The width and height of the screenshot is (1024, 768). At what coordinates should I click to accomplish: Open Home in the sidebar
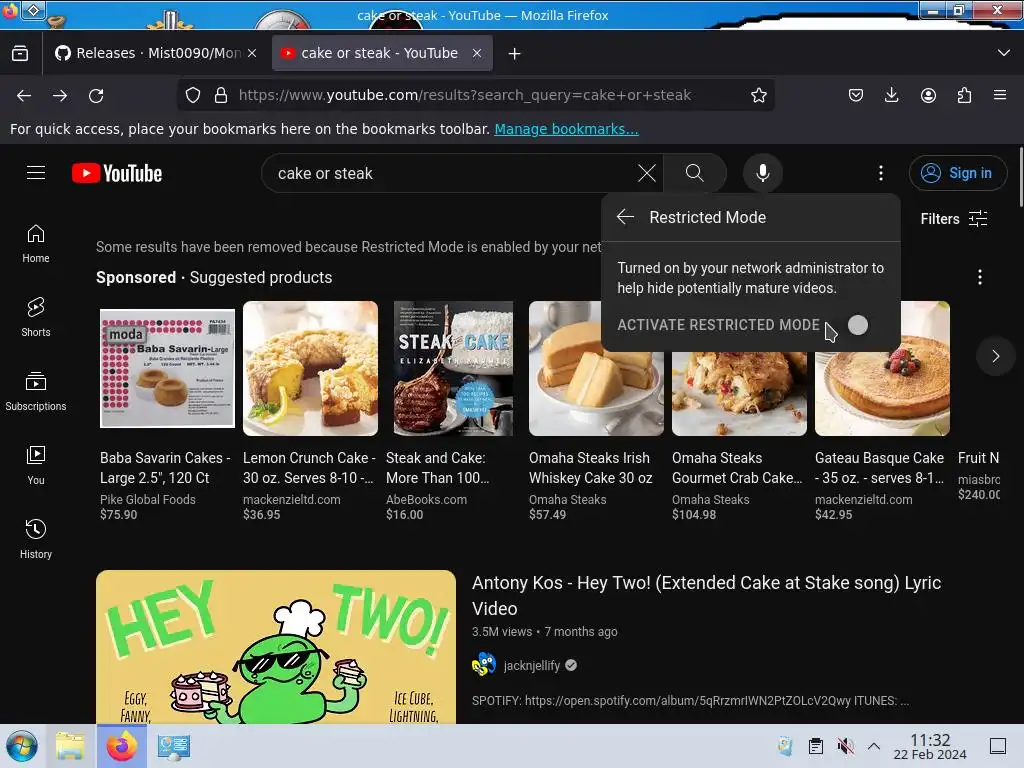click(36, 244)
